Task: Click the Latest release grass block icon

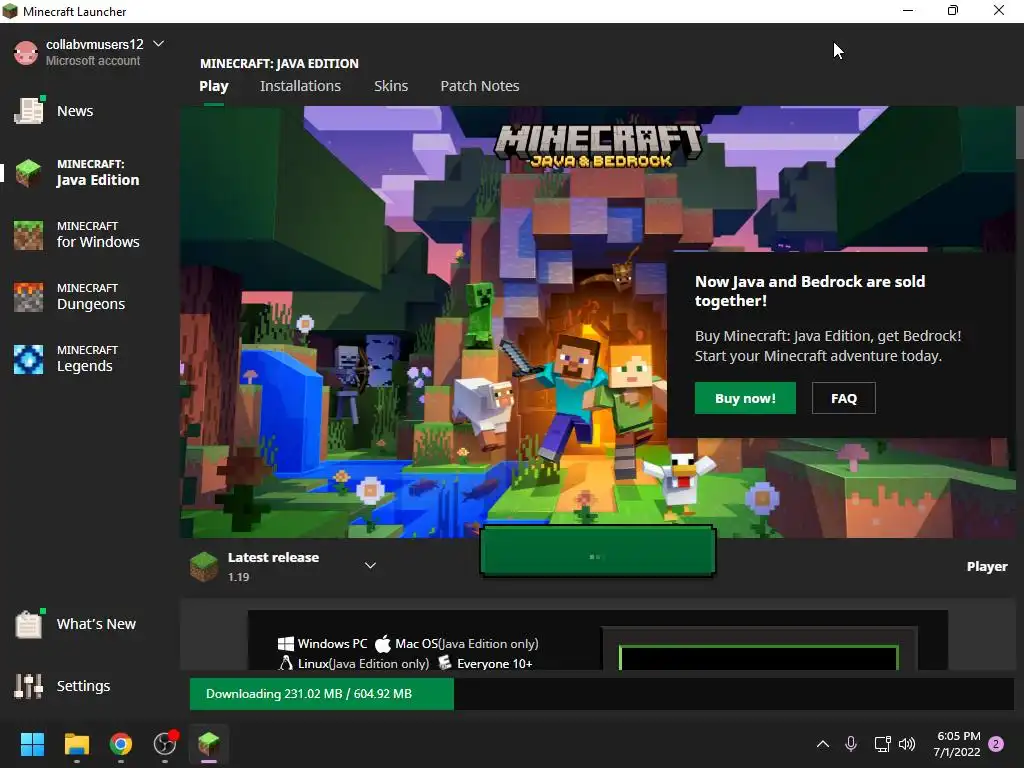Action: (x=204, y=566)
